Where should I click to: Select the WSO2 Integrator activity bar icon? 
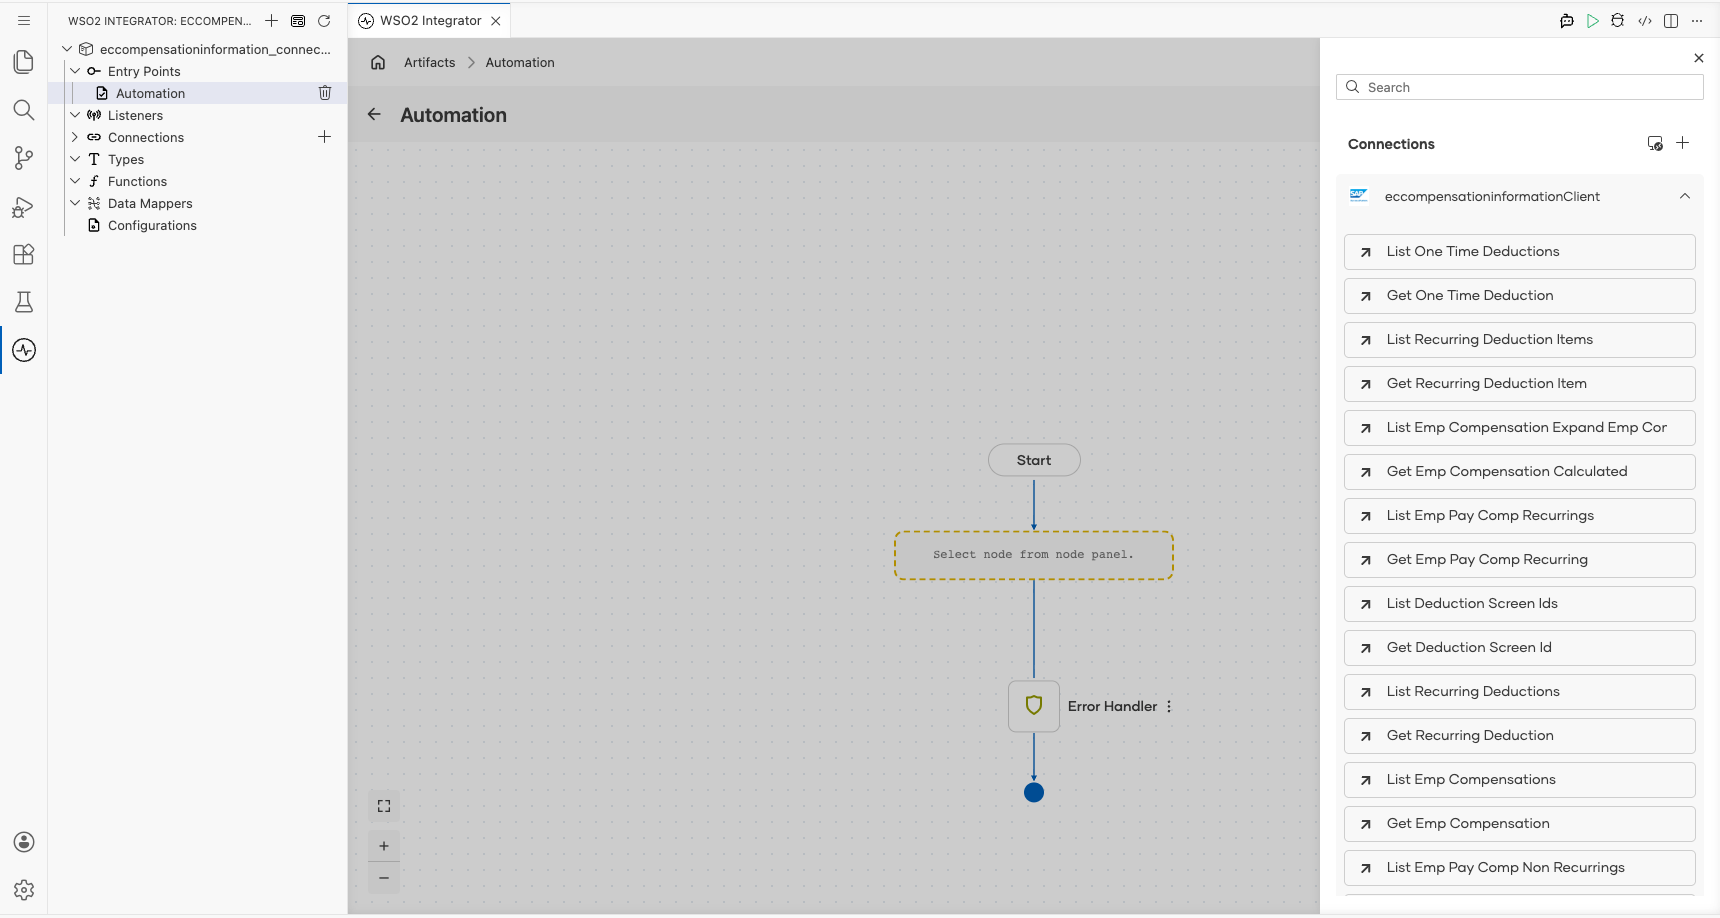24,350
